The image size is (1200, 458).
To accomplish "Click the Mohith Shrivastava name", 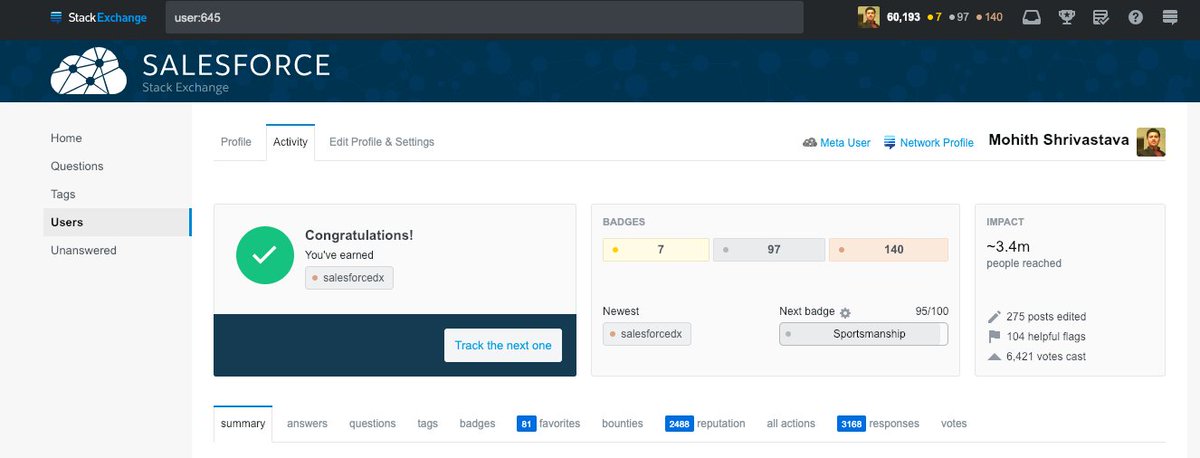I will tap(1059, 141).
